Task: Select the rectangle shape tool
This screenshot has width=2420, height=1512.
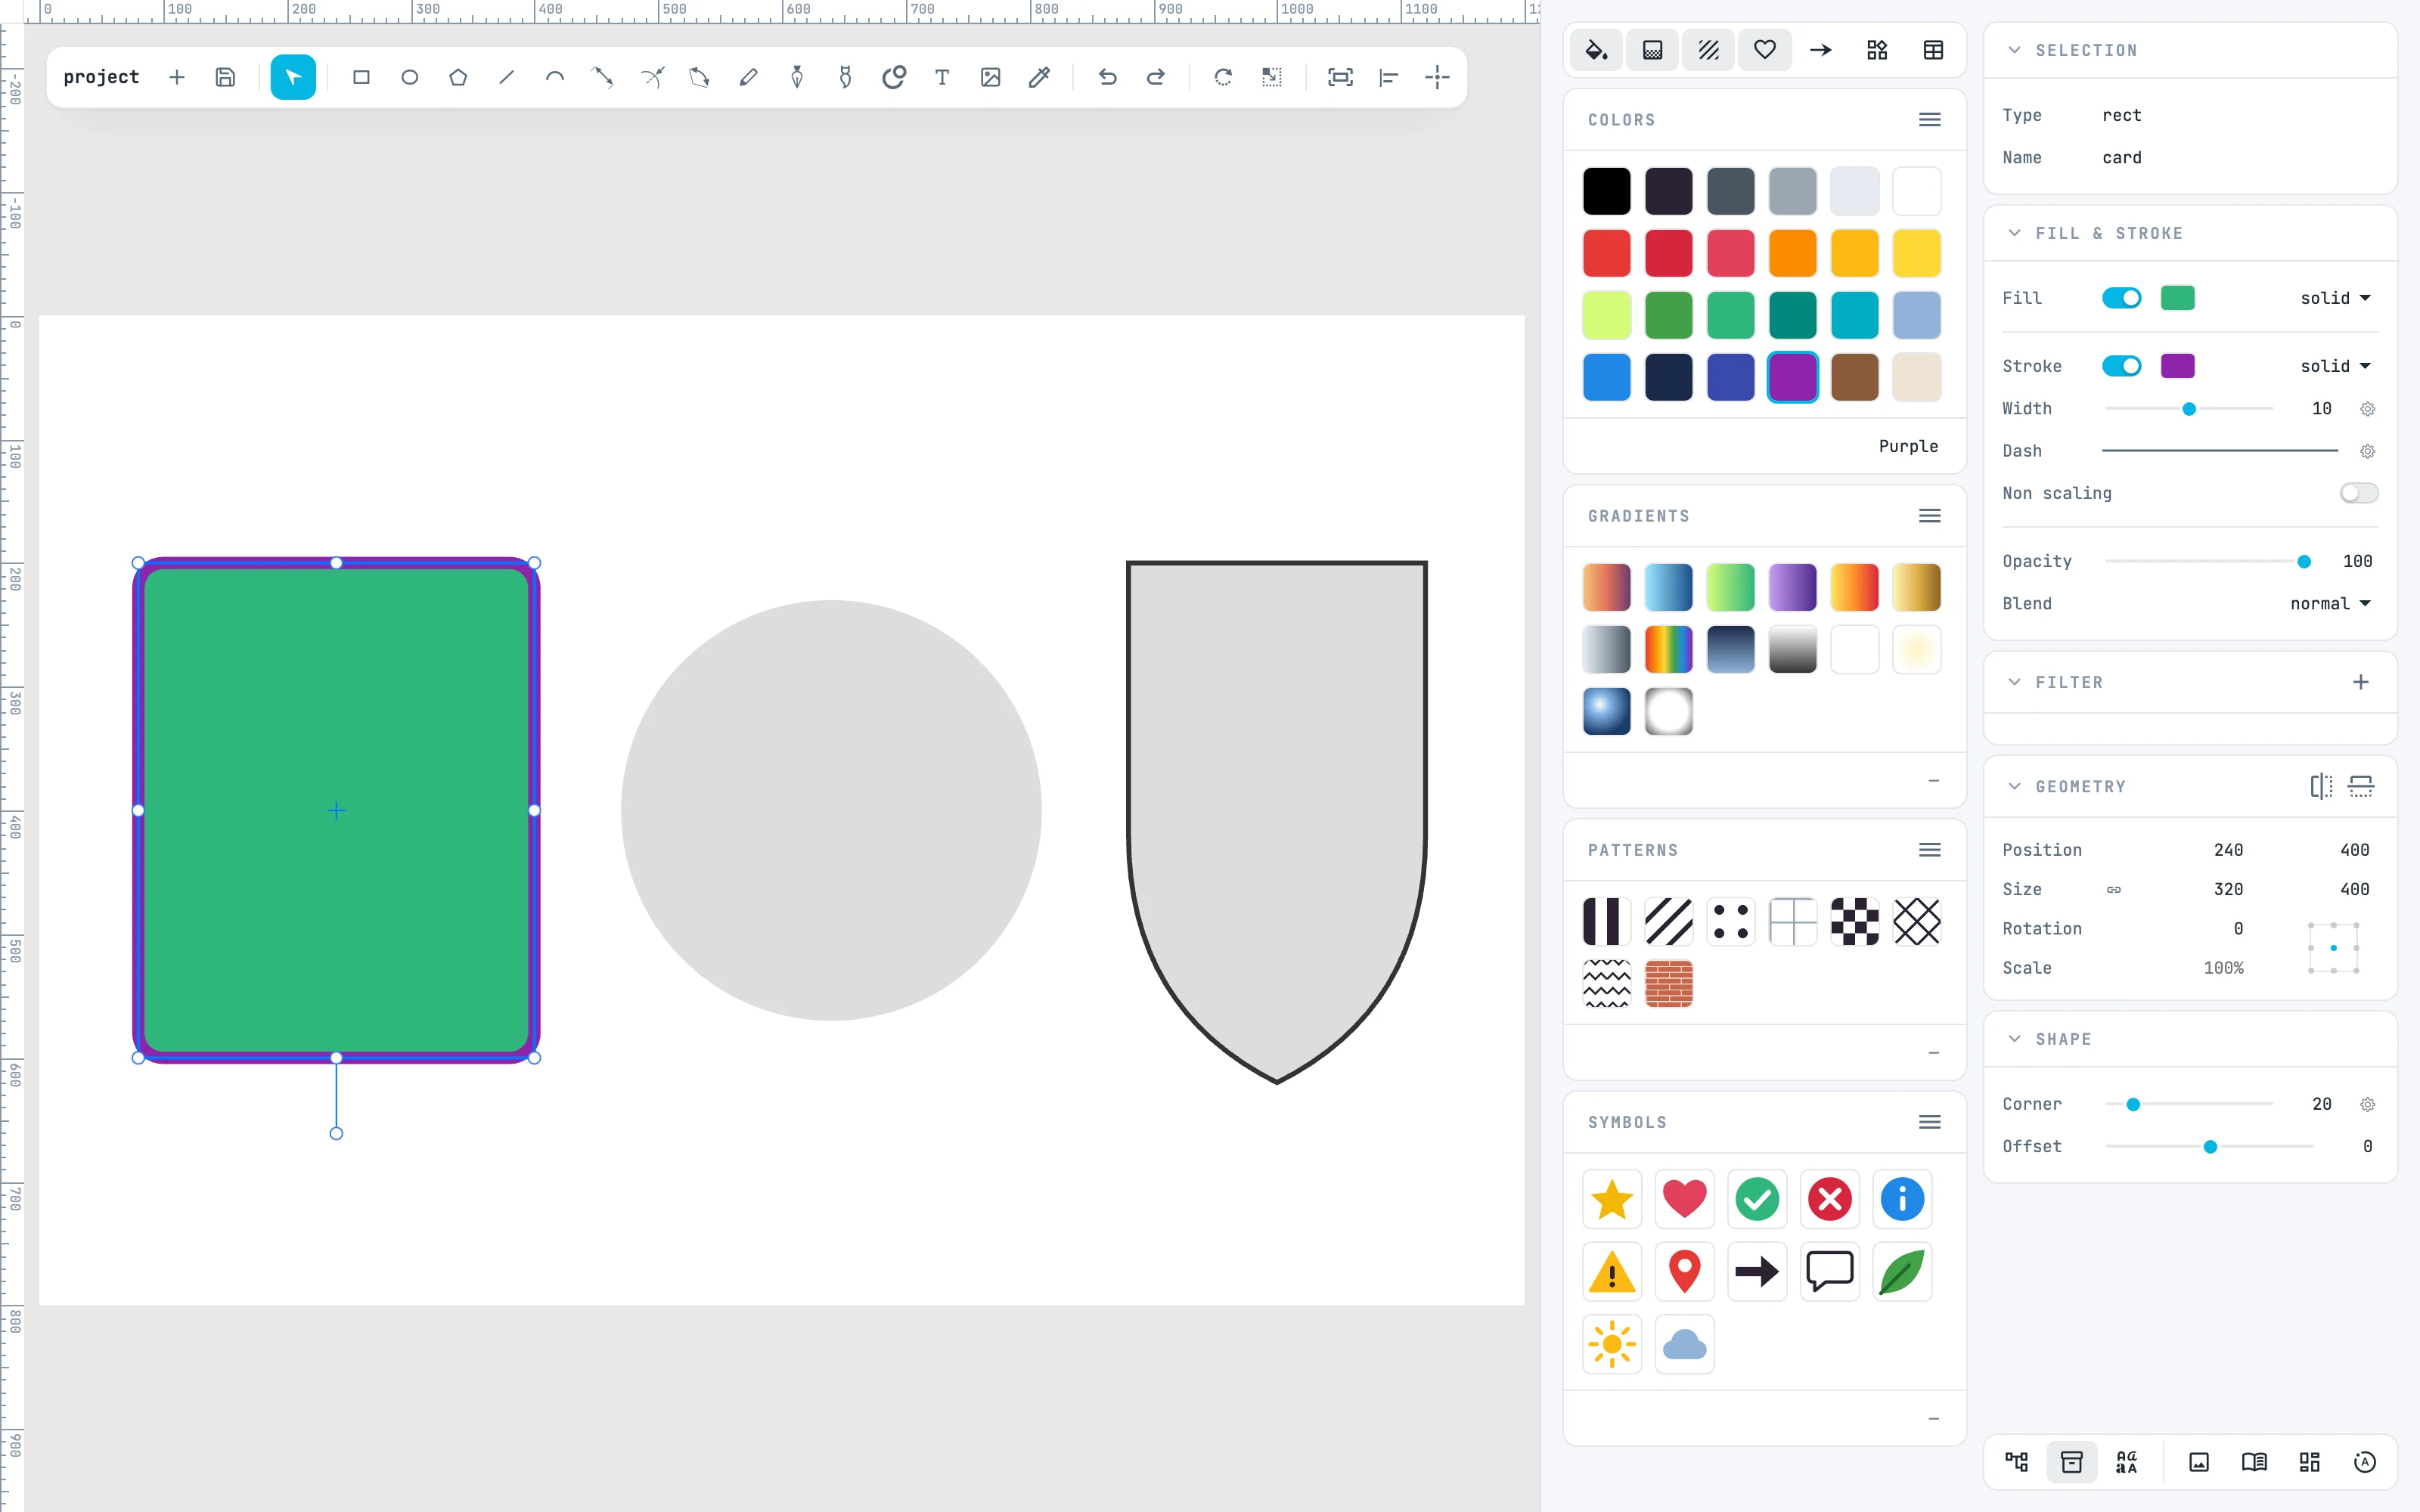Action: point(361,77)
